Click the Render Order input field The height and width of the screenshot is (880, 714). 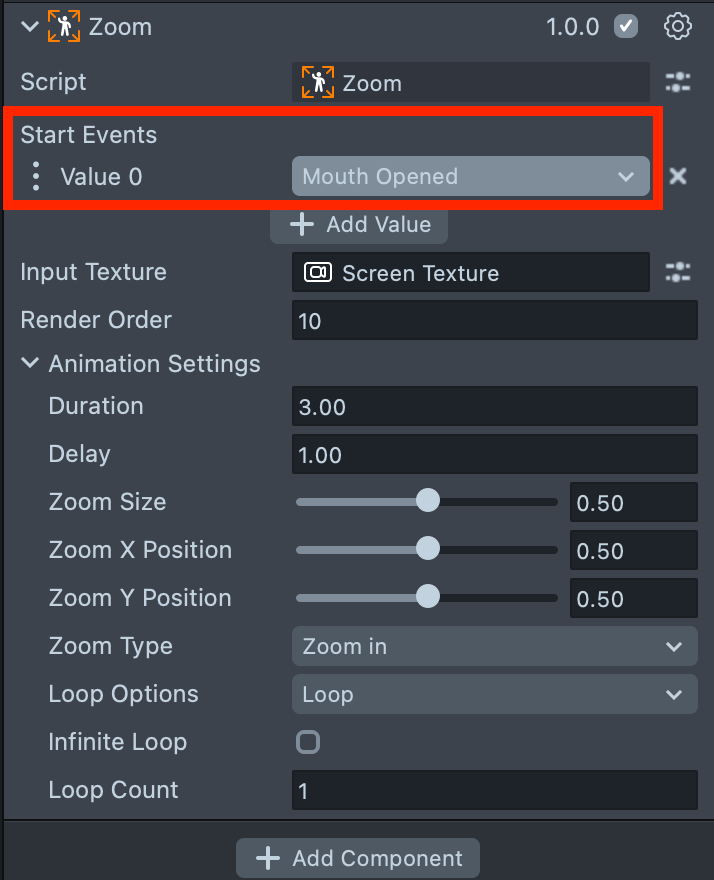(x=494, y=321)
